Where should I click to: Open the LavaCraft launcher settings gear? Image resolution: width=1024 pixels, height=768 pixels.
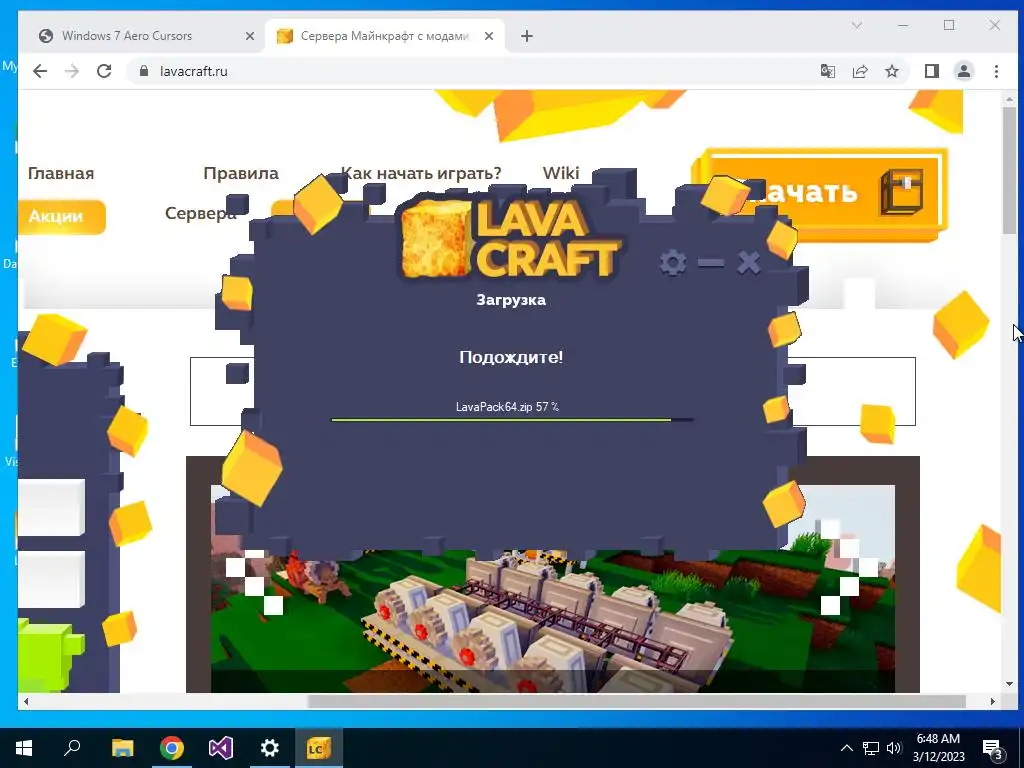coord(672,263)
